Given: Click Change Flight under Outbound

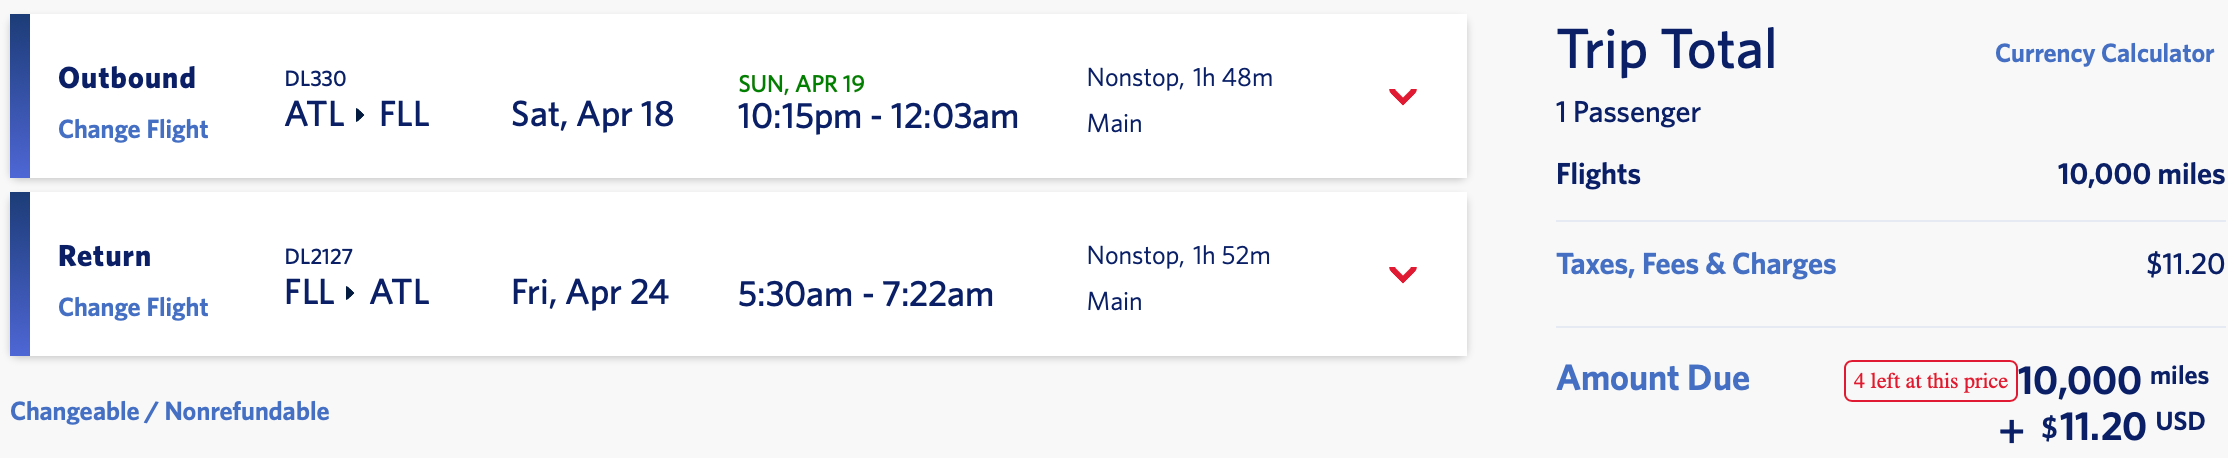Looking at the screenshot, I should tap(133, 130).
